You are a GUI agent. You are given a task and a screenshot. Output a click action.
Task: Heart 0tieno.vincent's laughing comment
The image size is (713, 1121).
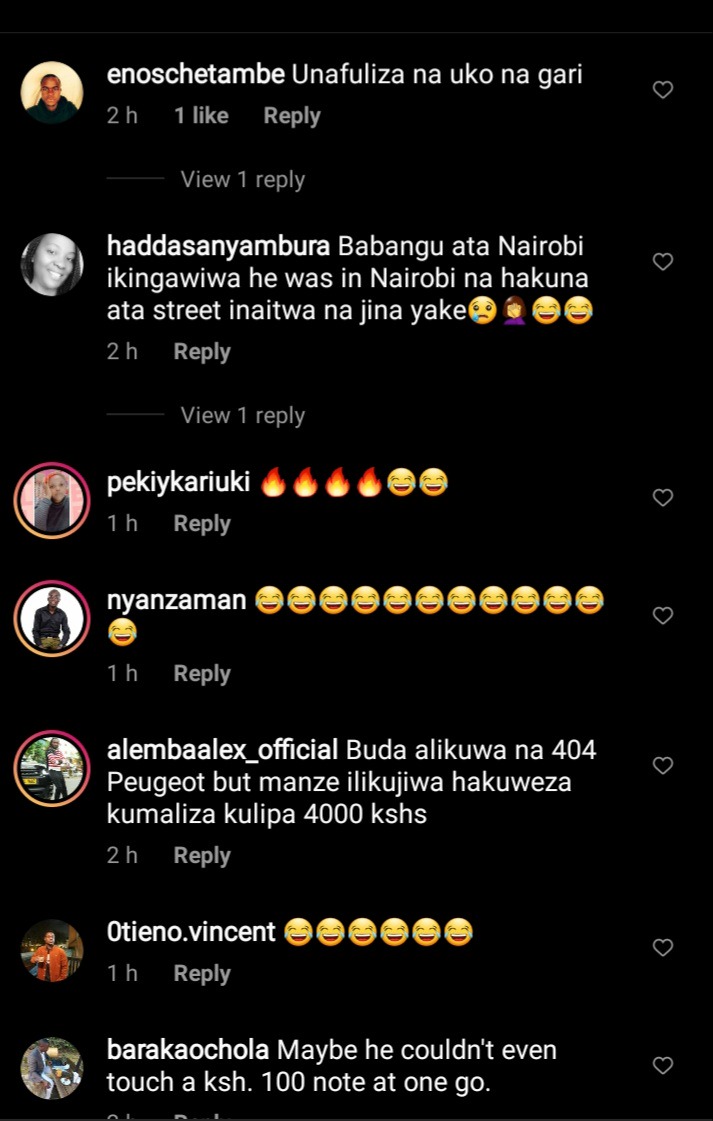pos(663,948)
